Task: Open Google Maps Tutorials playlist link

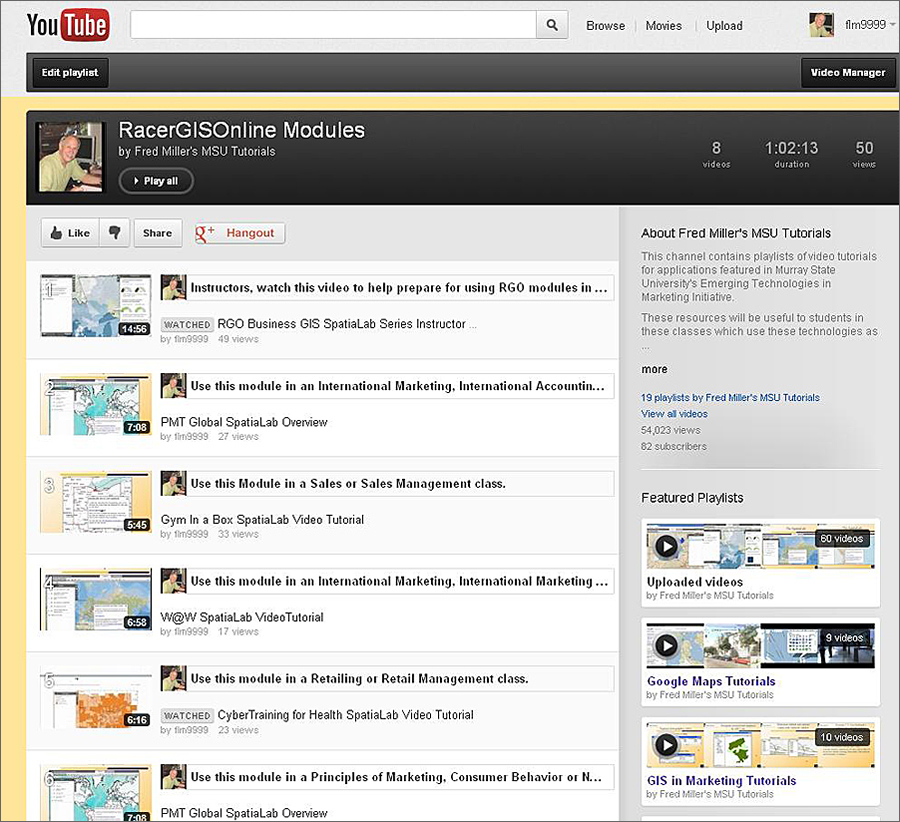Action: click(x=711, y=681)
